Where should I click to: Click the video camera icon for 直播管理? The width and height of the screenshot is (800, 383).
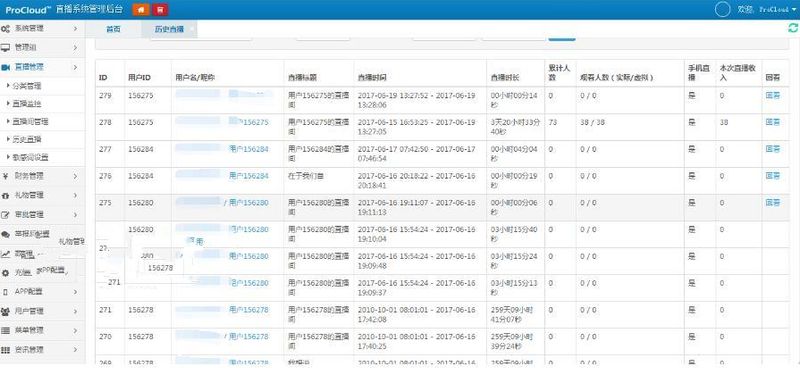5,67
